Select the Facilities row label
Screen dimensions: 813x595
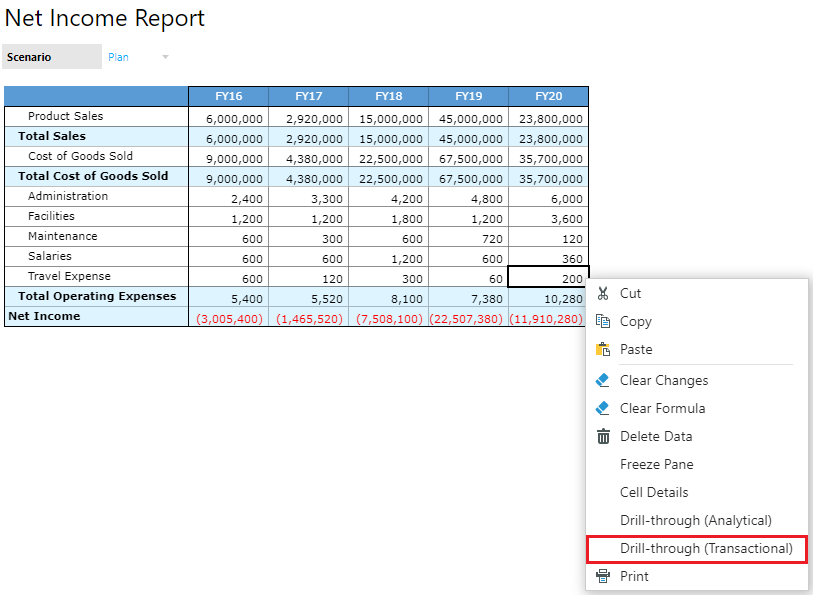coord(51,216)
